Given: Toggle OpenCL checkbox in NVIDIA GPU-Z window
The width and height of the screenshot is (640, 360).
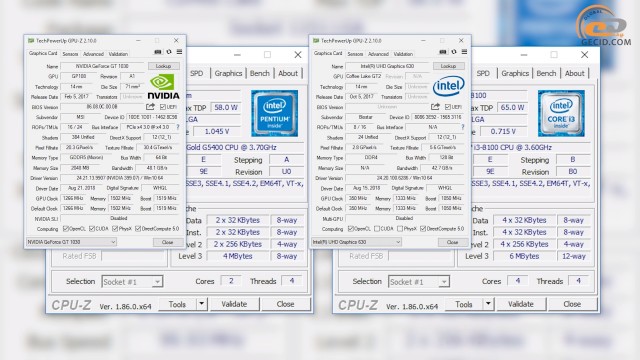Looking at the screenshot, I should [x=65, y=229].
